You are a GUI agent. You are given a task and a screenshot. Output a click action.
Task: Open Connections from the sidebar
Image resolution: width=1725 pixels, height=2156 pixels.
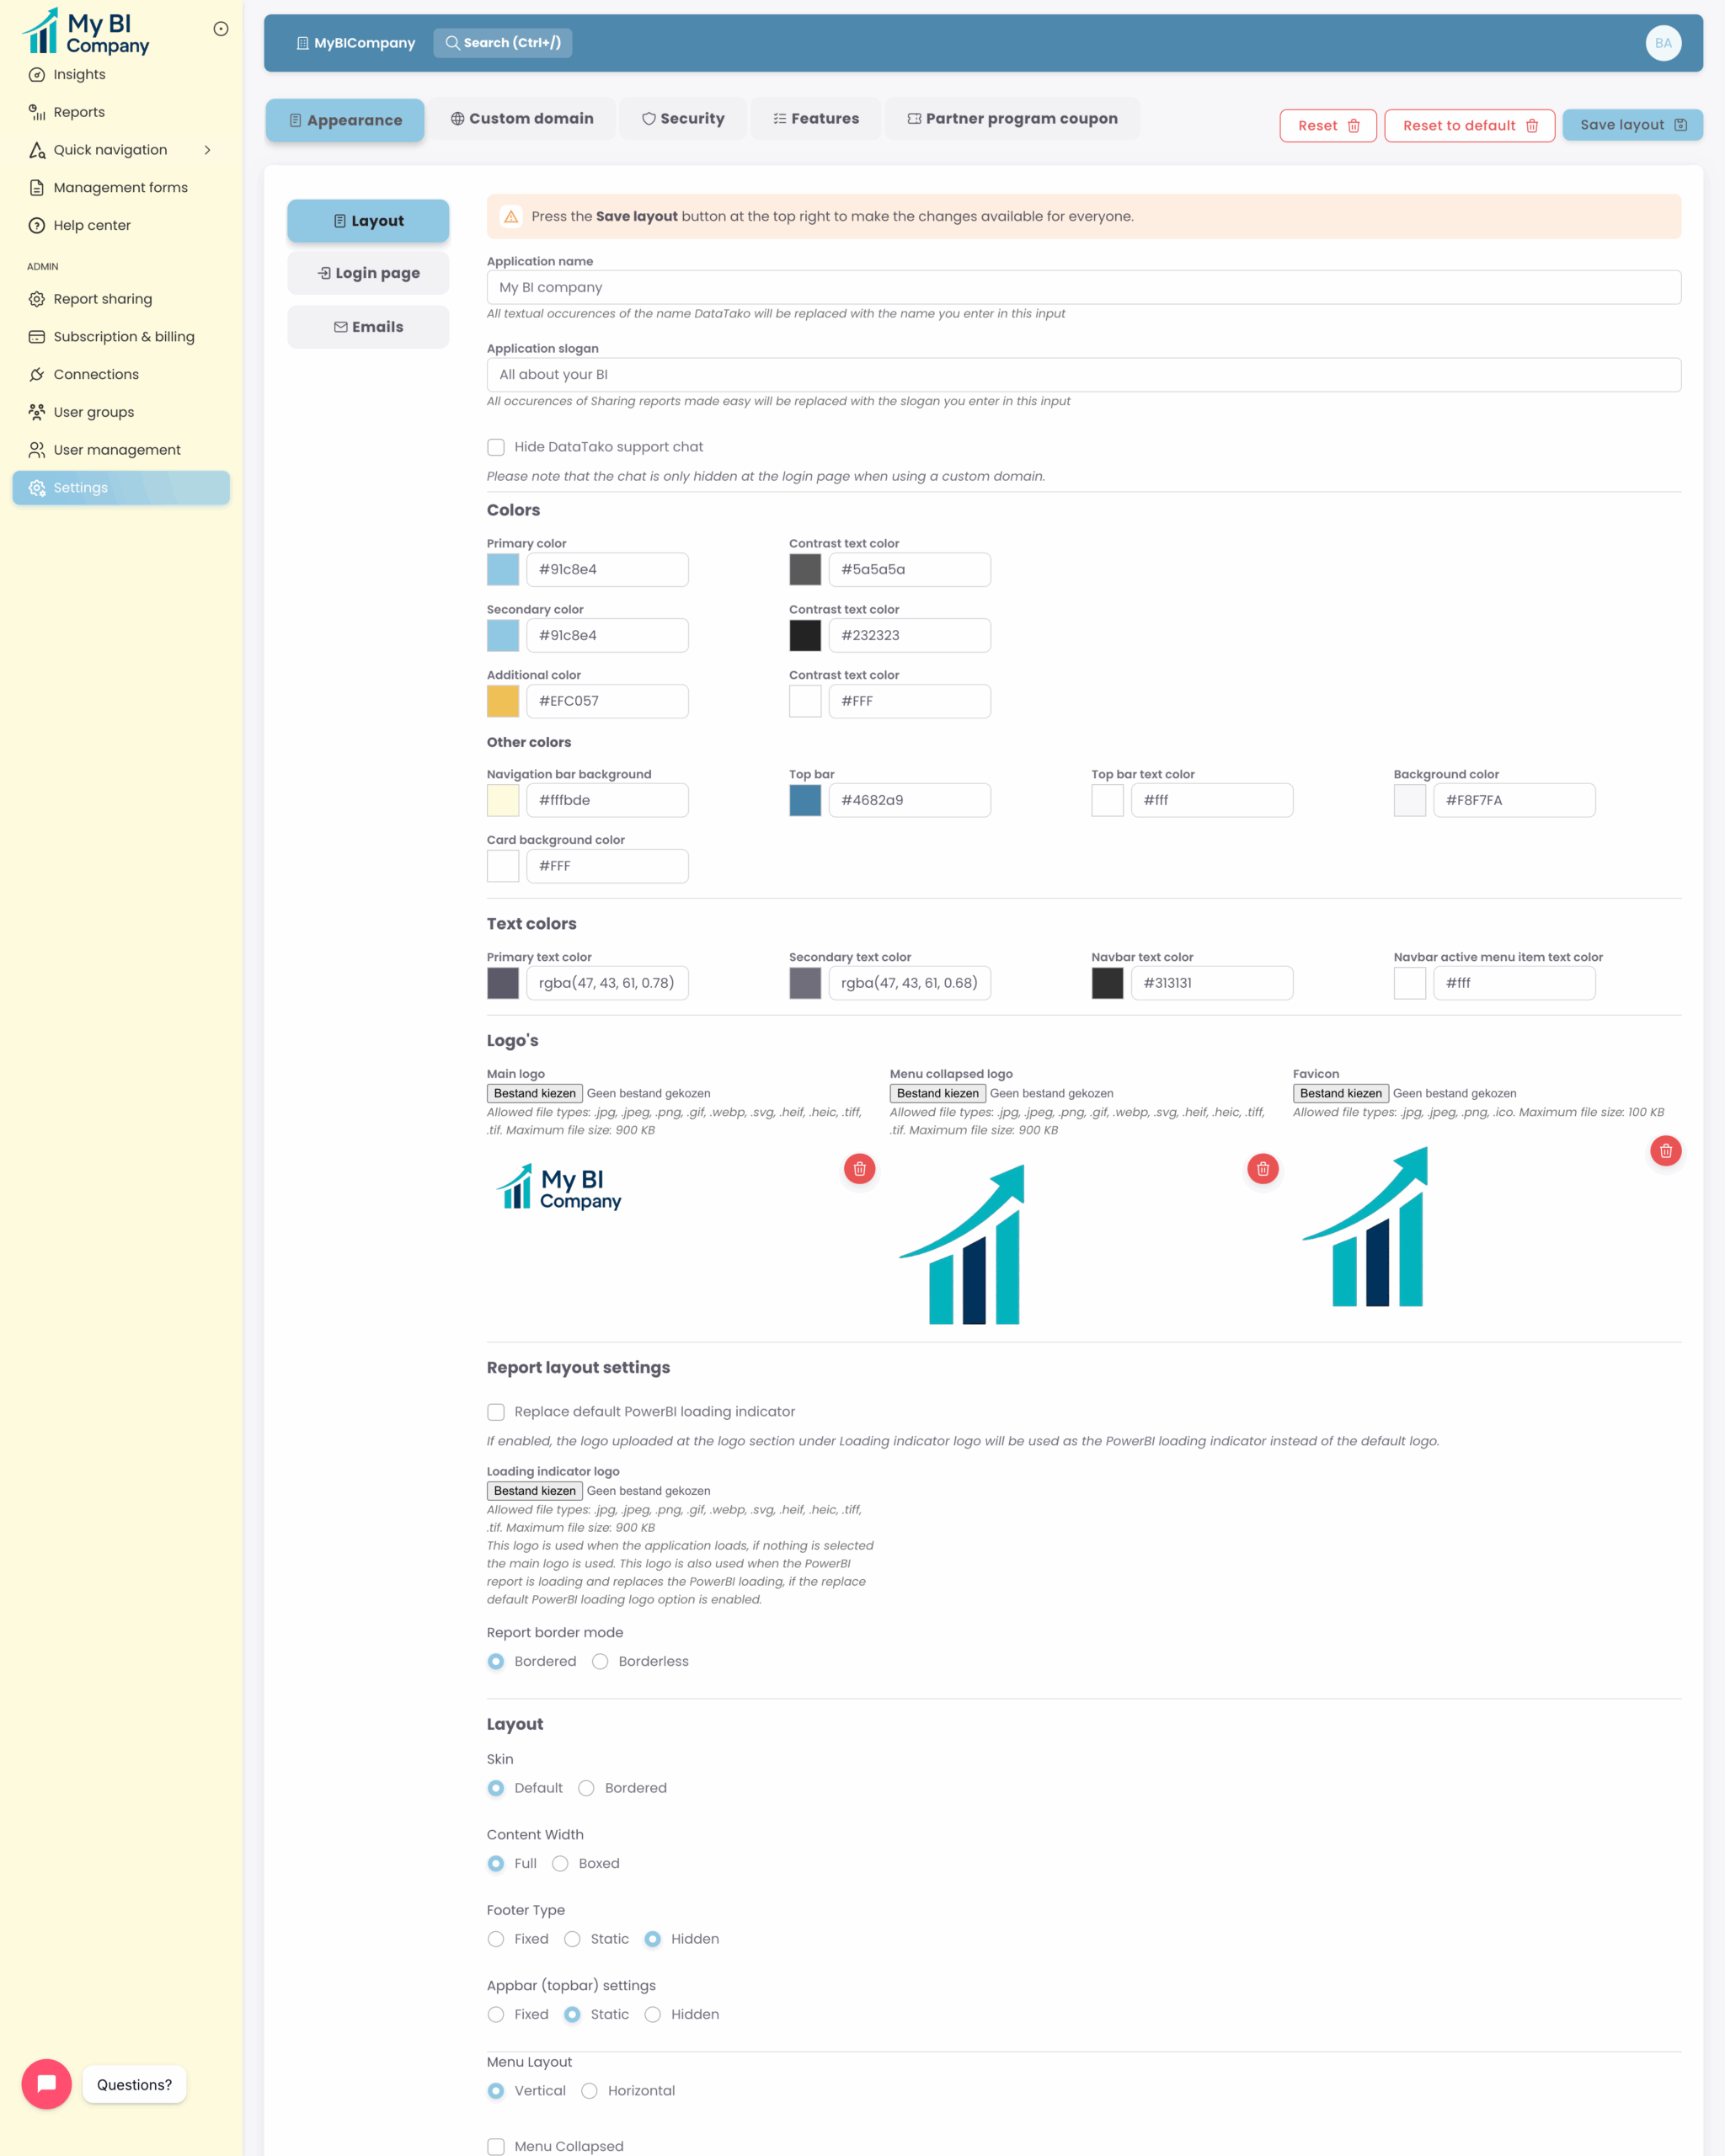click(x=96, y=374)
